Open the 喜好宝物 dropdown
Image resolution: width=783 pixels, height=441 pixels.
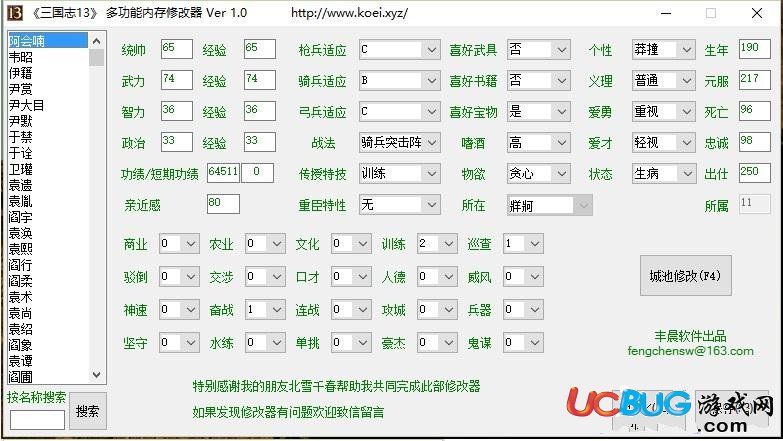(538, 111)
